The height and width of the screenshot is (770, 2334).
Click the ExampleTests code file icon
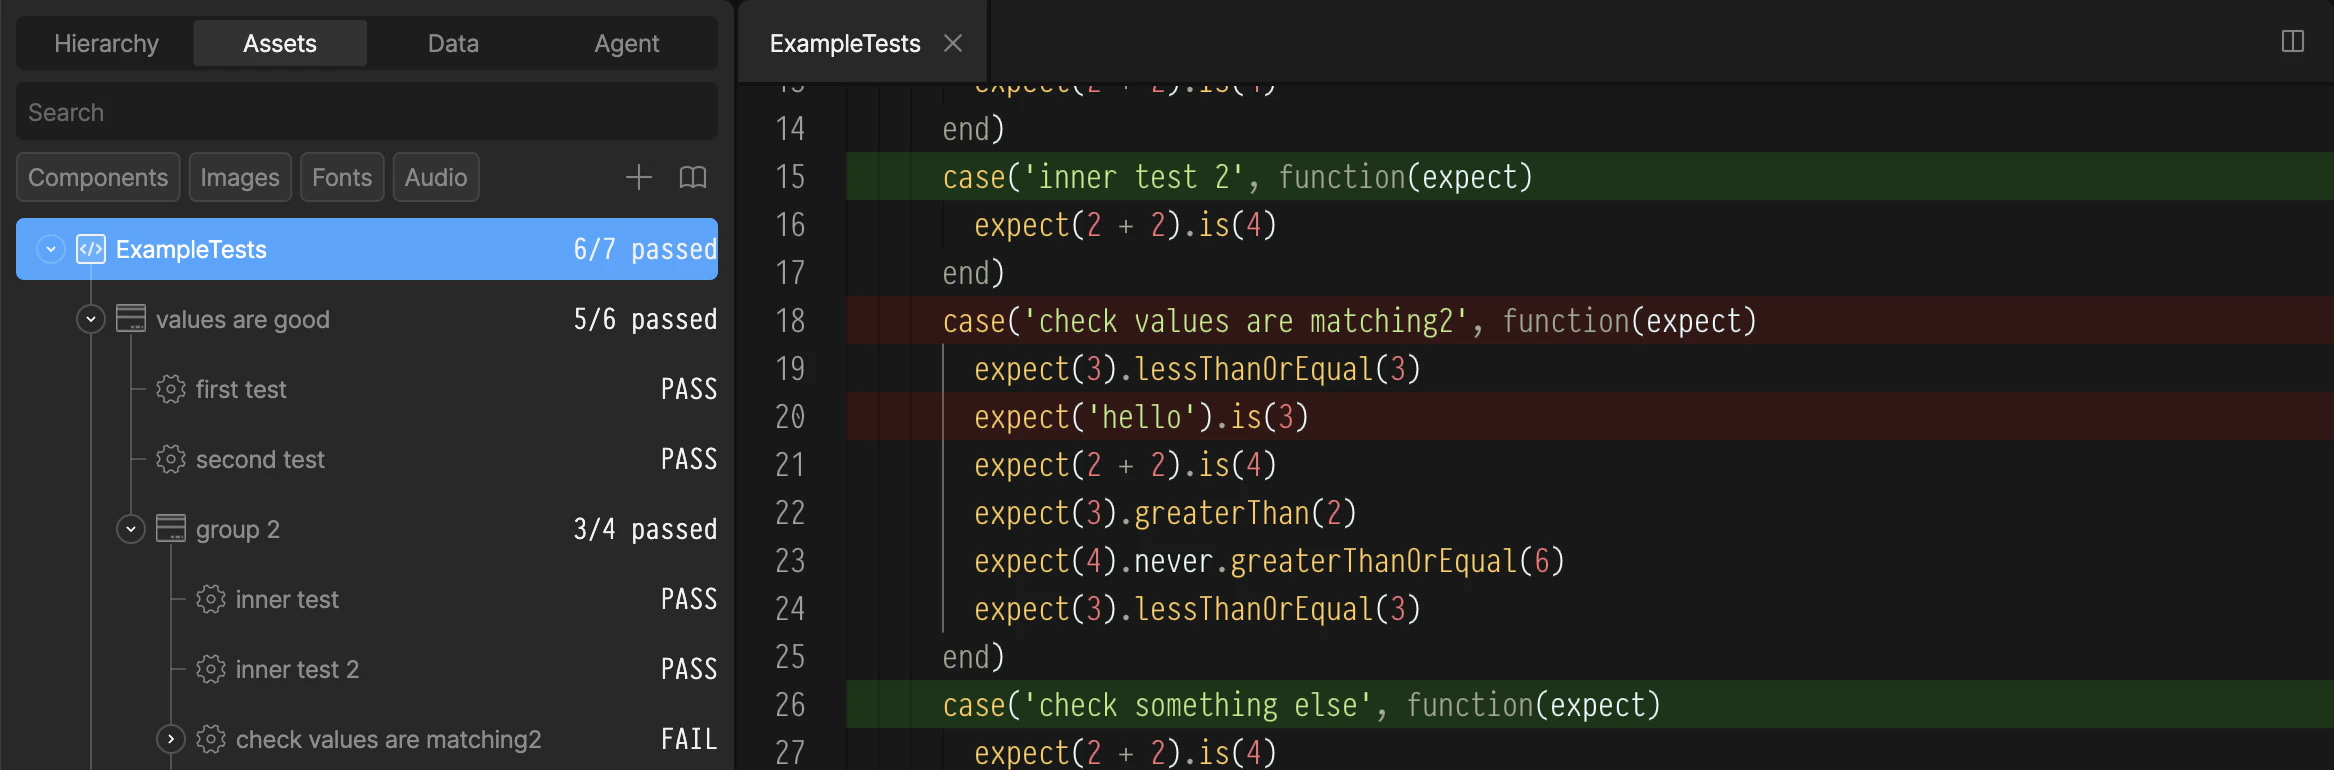[x=91, y=249]
